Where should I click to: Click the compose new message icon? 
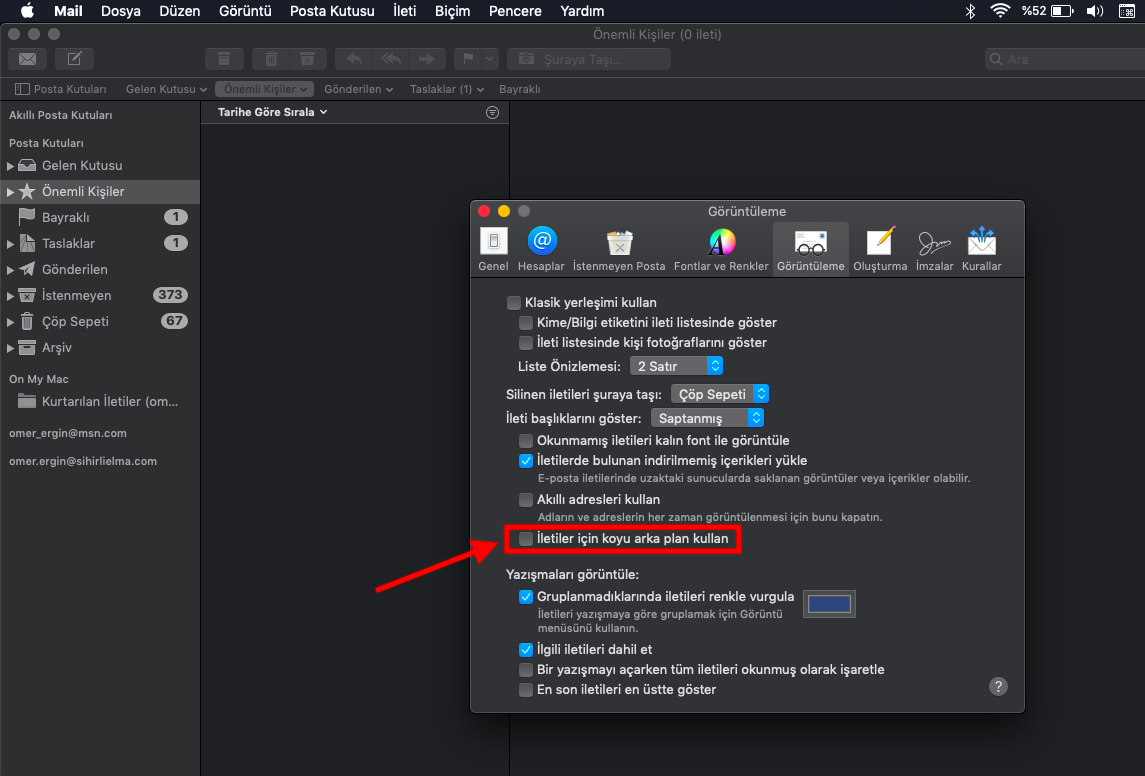pyautogui.click(x=75, y=59)
